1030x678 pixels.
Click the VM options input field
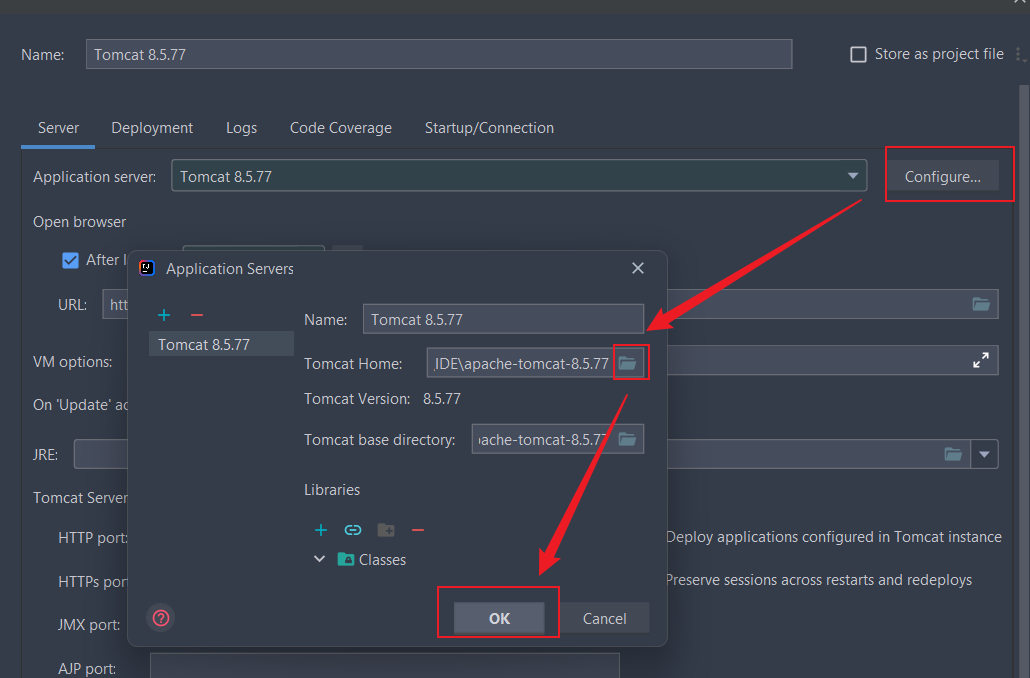833,360
